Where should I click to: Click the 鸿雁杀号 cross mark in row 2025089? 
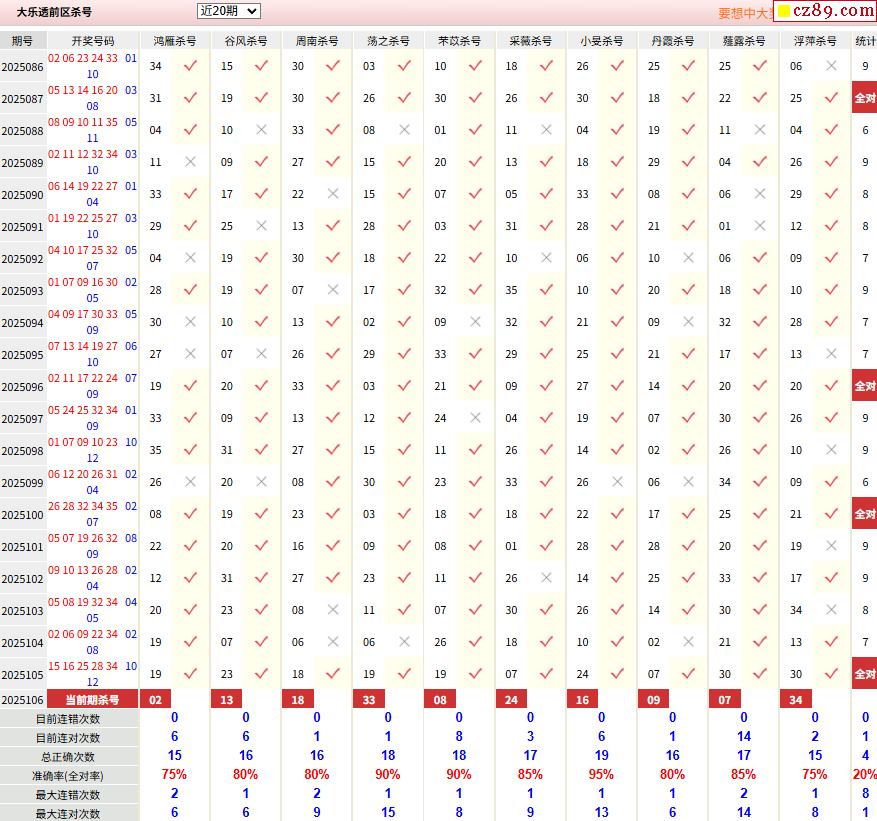(191, 162)
